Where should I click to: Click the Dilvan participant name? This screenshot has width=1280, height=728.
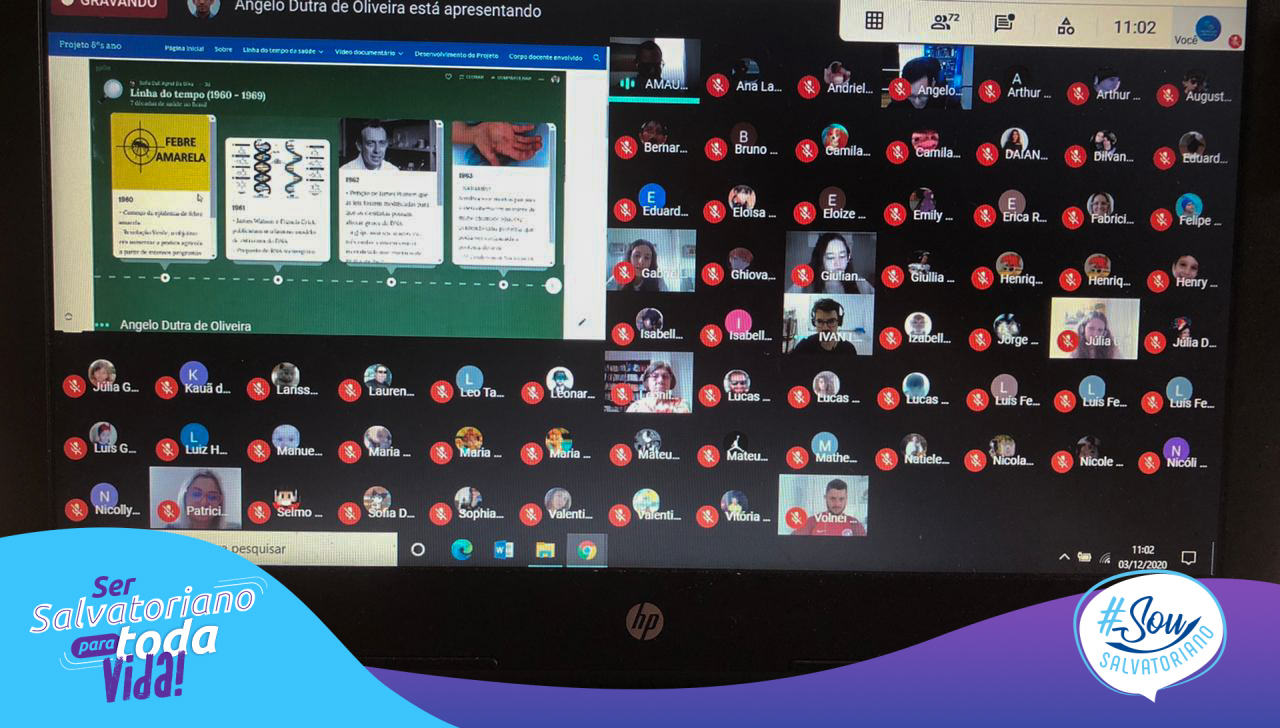[x=1114, y=157]
